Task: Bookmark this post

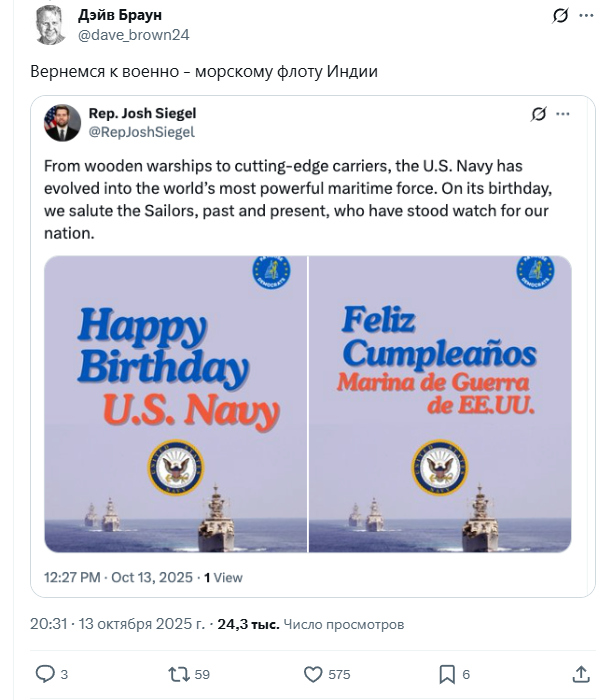Action: point(447,674)
